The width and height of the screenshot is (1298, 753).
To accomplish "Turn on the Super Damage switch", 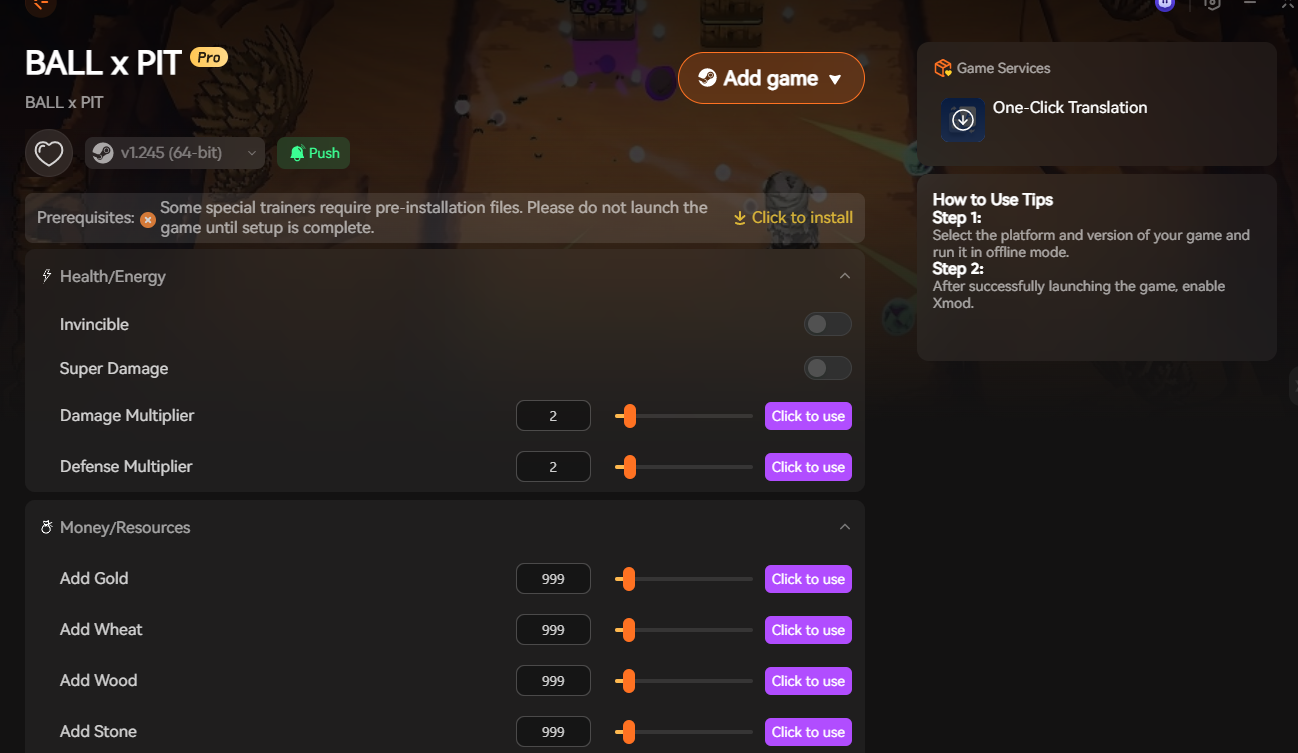I will coord(828,368).
